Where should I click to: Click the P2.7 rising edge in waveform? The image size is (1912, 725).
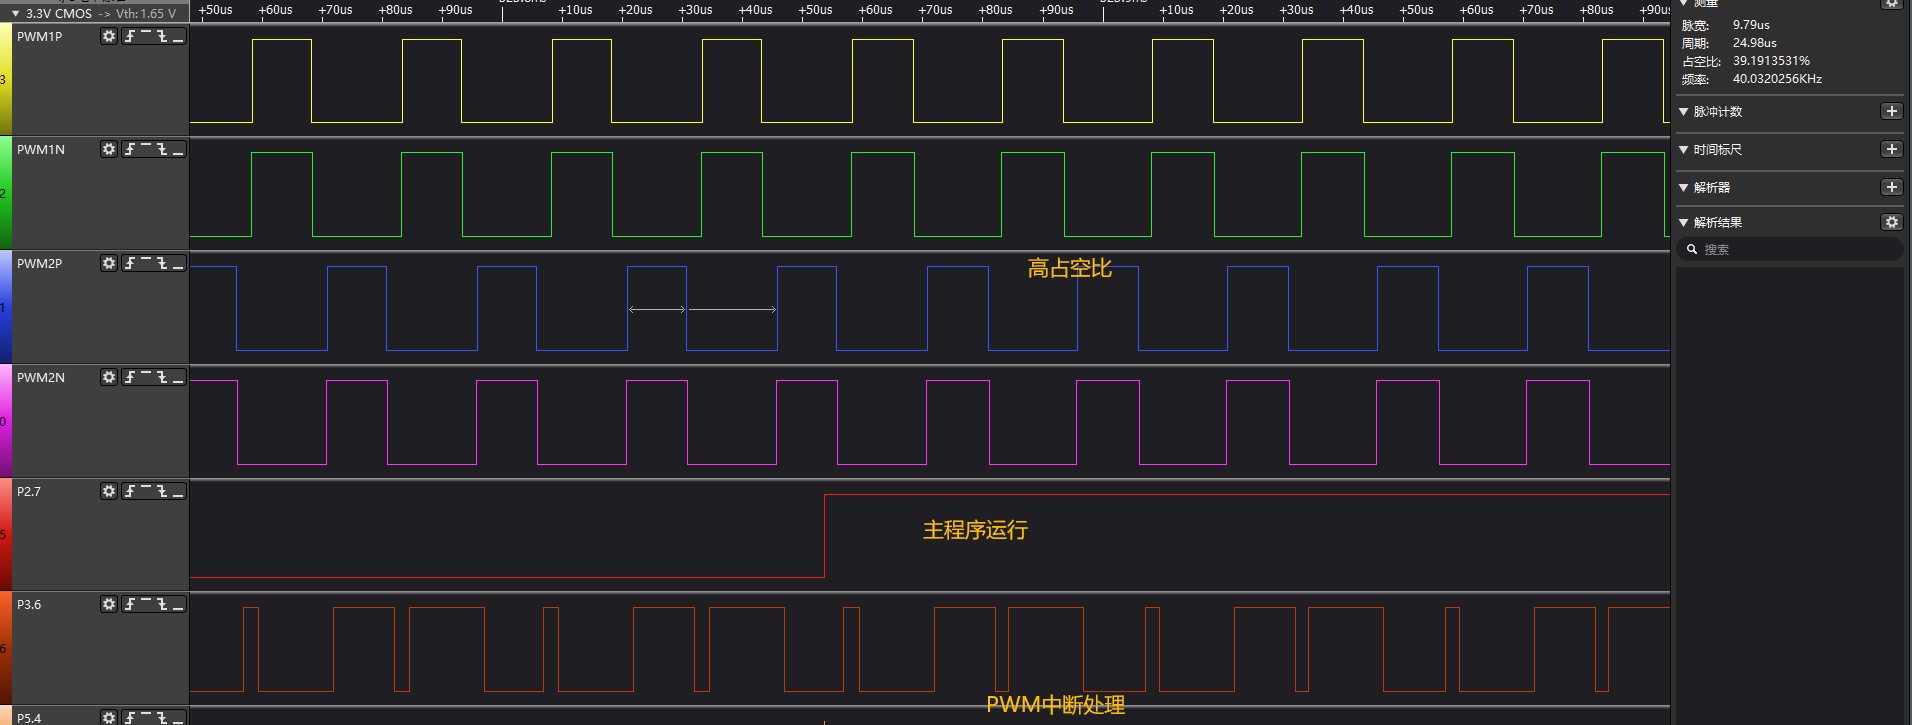pyautogui.click(x=824, y=535)
